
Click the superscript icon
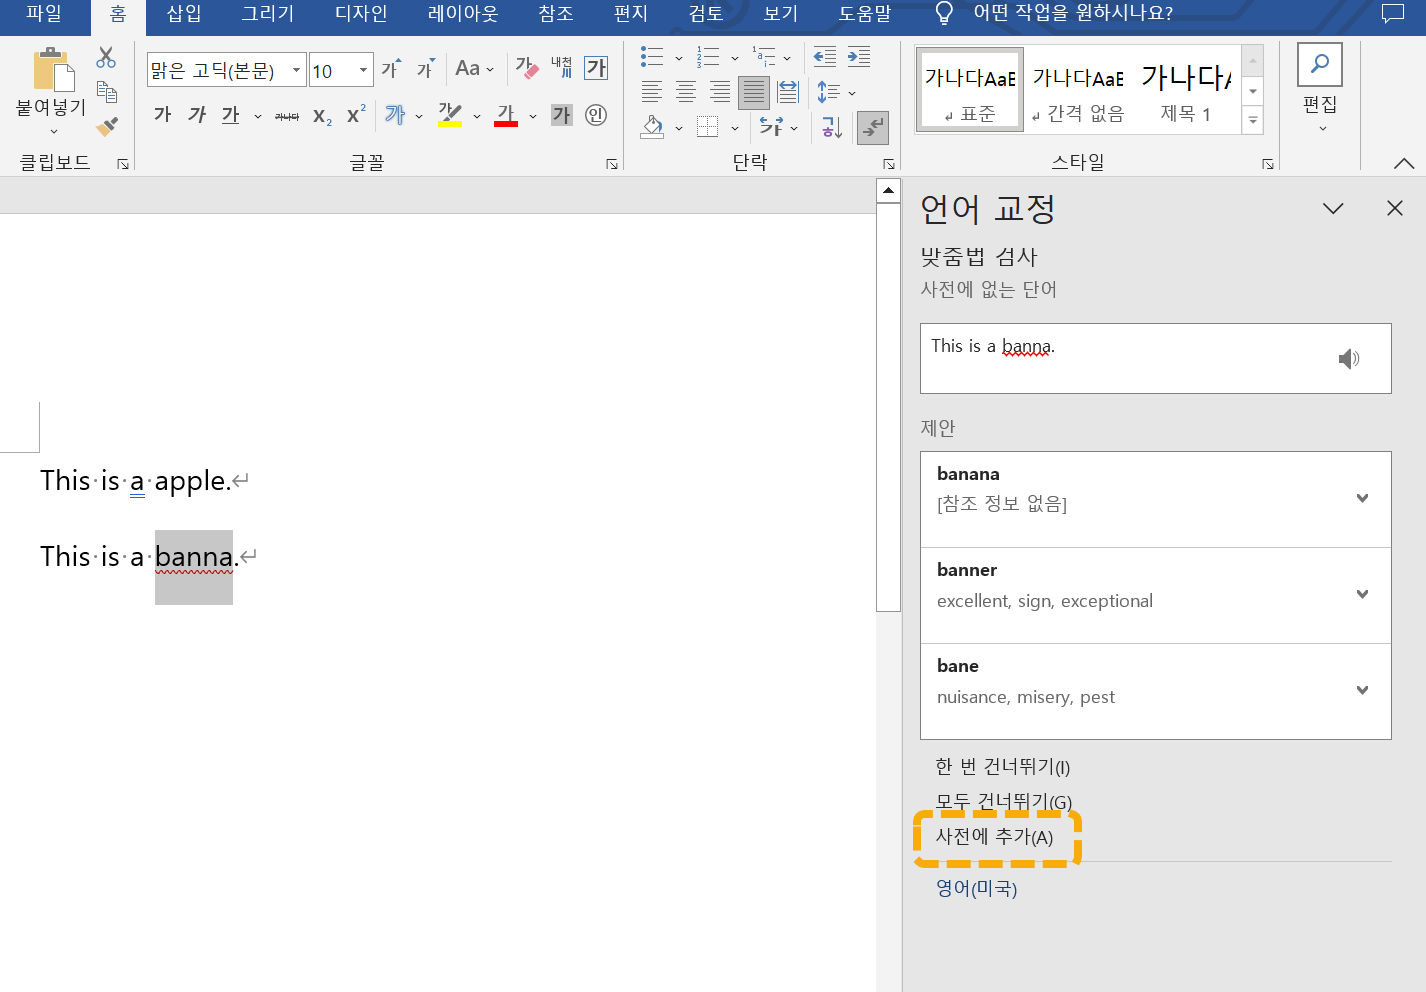[x=354, y=114]
